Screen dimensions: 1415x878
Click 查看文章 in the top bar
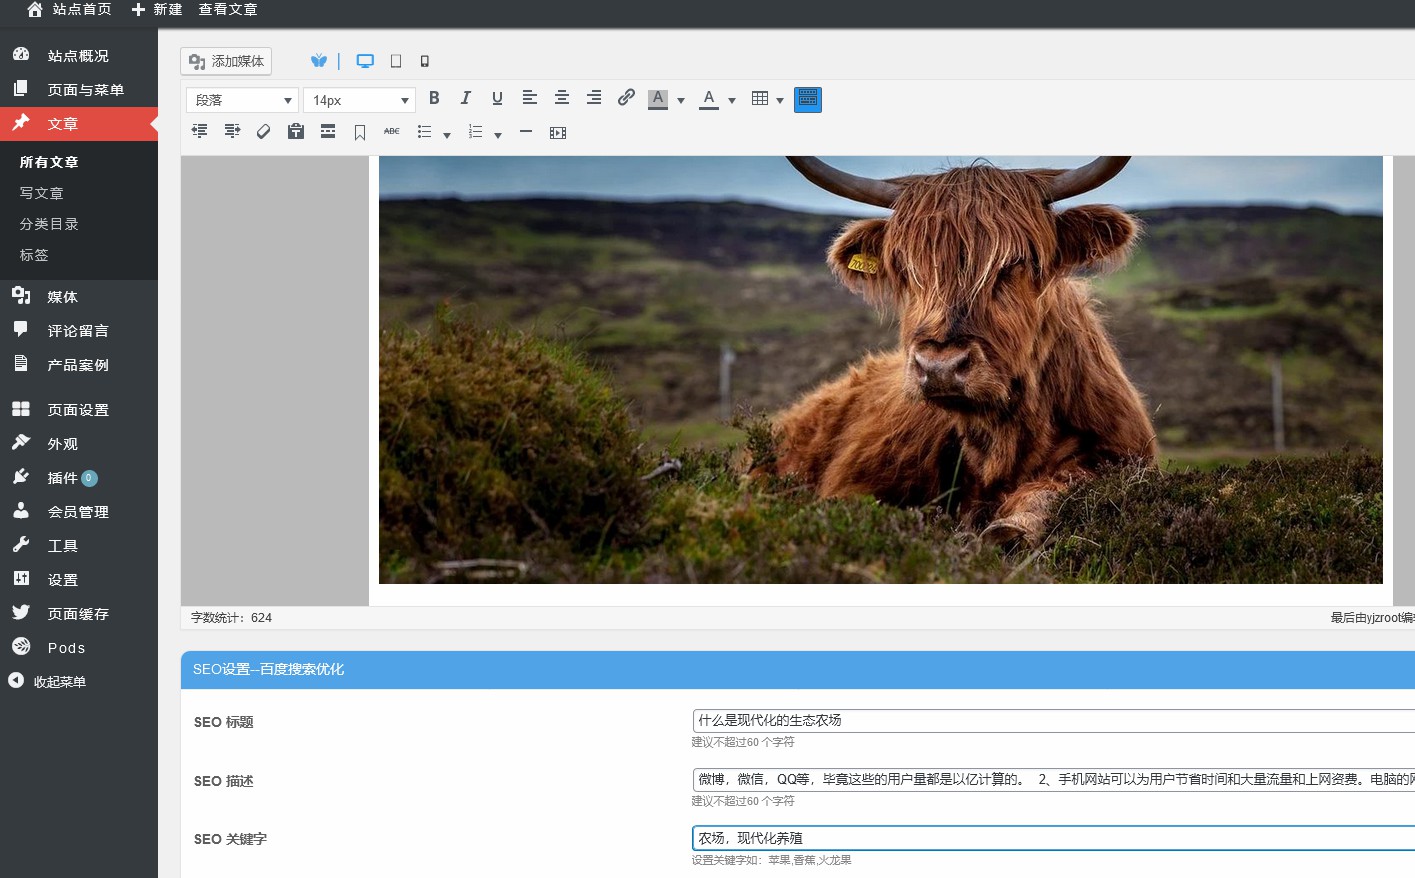[228, 10]
